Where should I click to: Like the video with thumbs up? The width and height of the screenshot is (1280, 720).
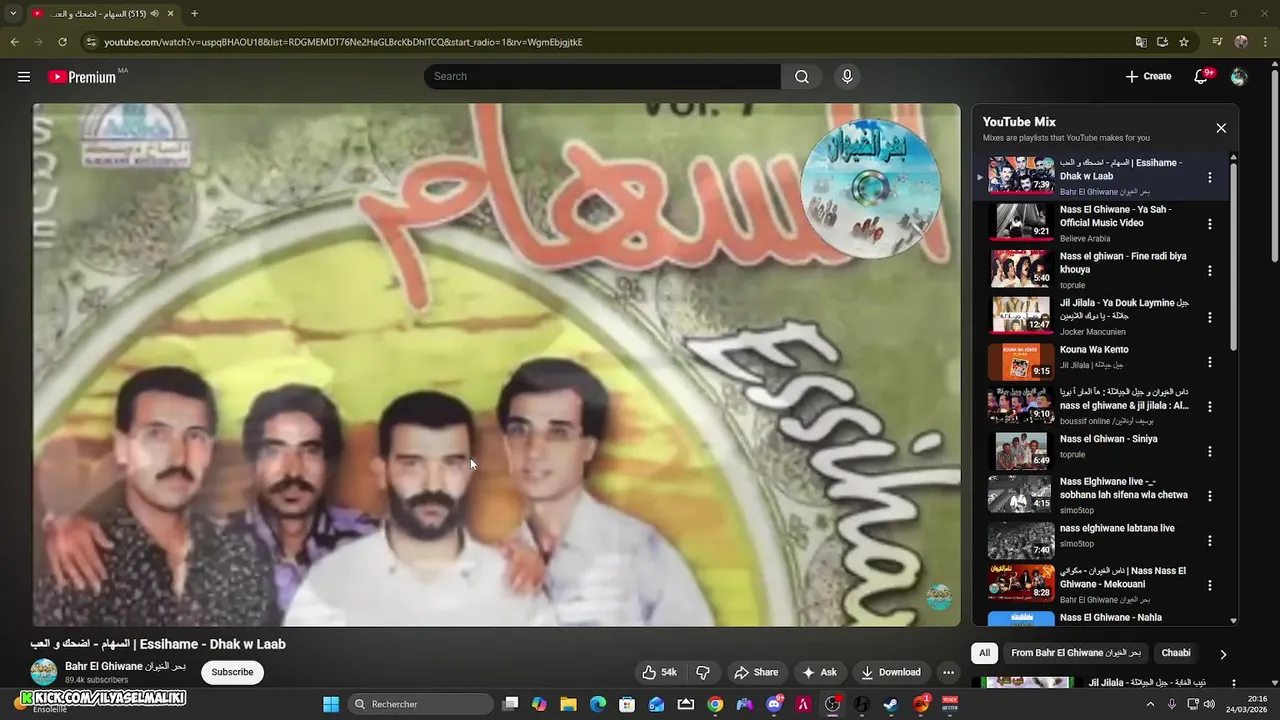(x=659, y=672)
